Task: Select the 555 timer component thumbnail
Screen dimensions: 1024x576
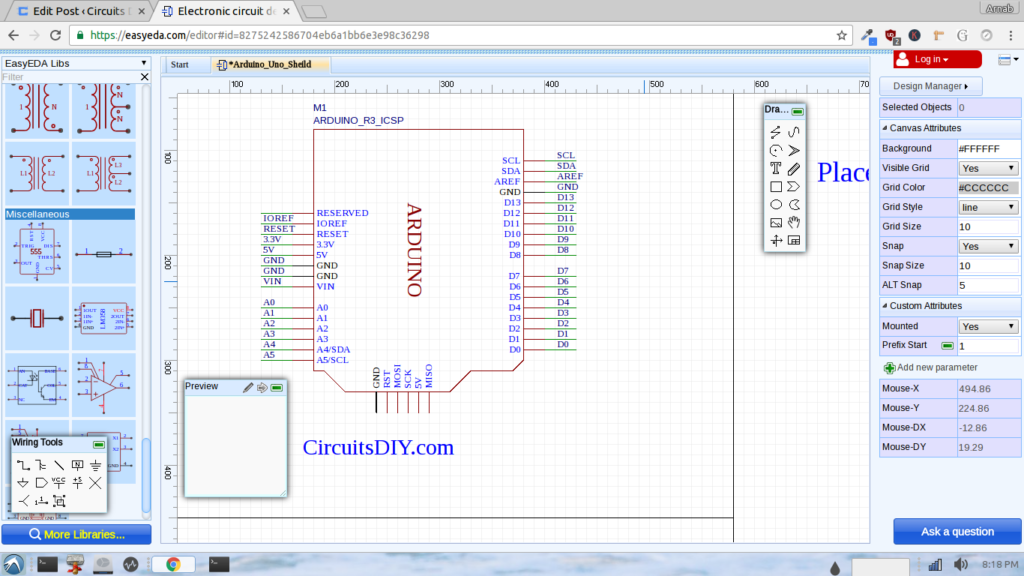Action: (x=37, y=251)
